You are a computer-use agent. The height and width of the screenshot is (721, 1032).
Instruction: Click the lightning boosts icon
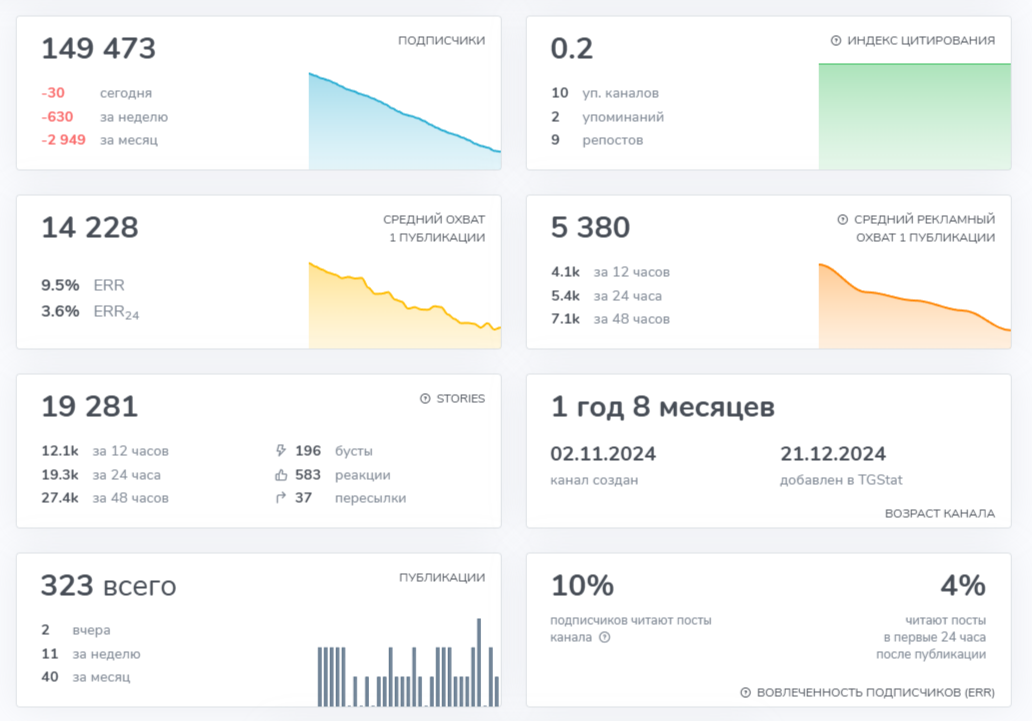(281, 450)
